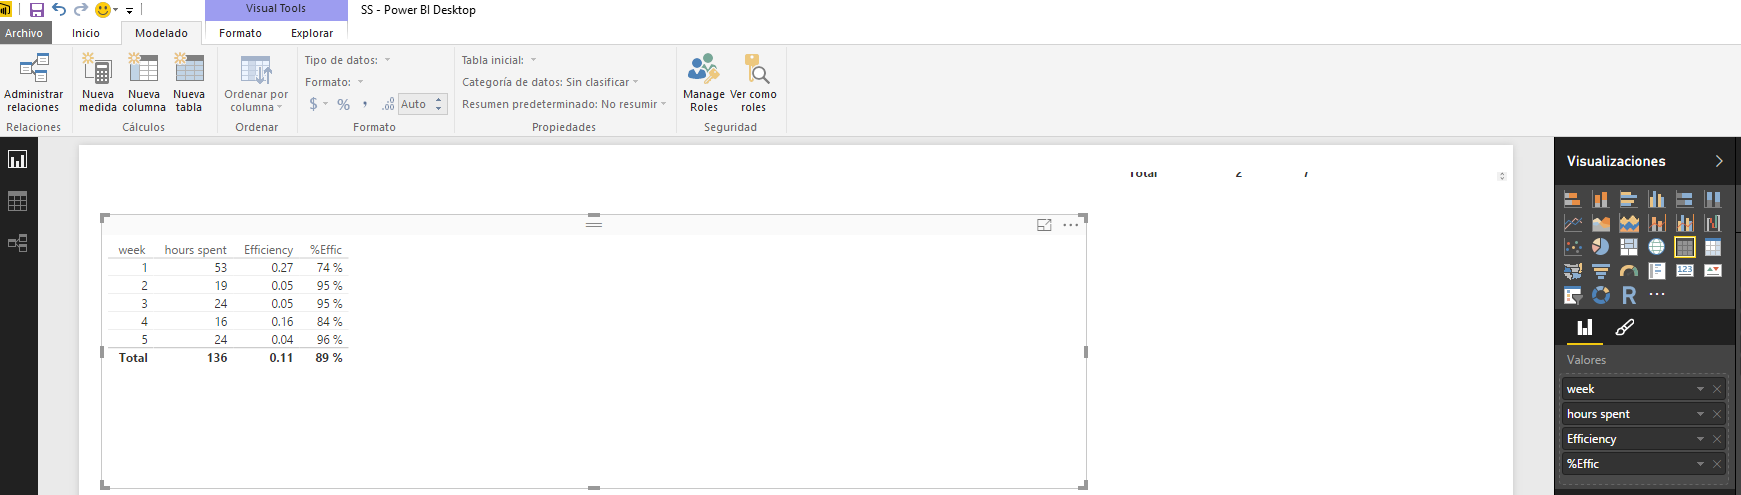Sort table by hours spent header
The height and width of the screenshot is (495, 1741).
[x=195, y=250]
